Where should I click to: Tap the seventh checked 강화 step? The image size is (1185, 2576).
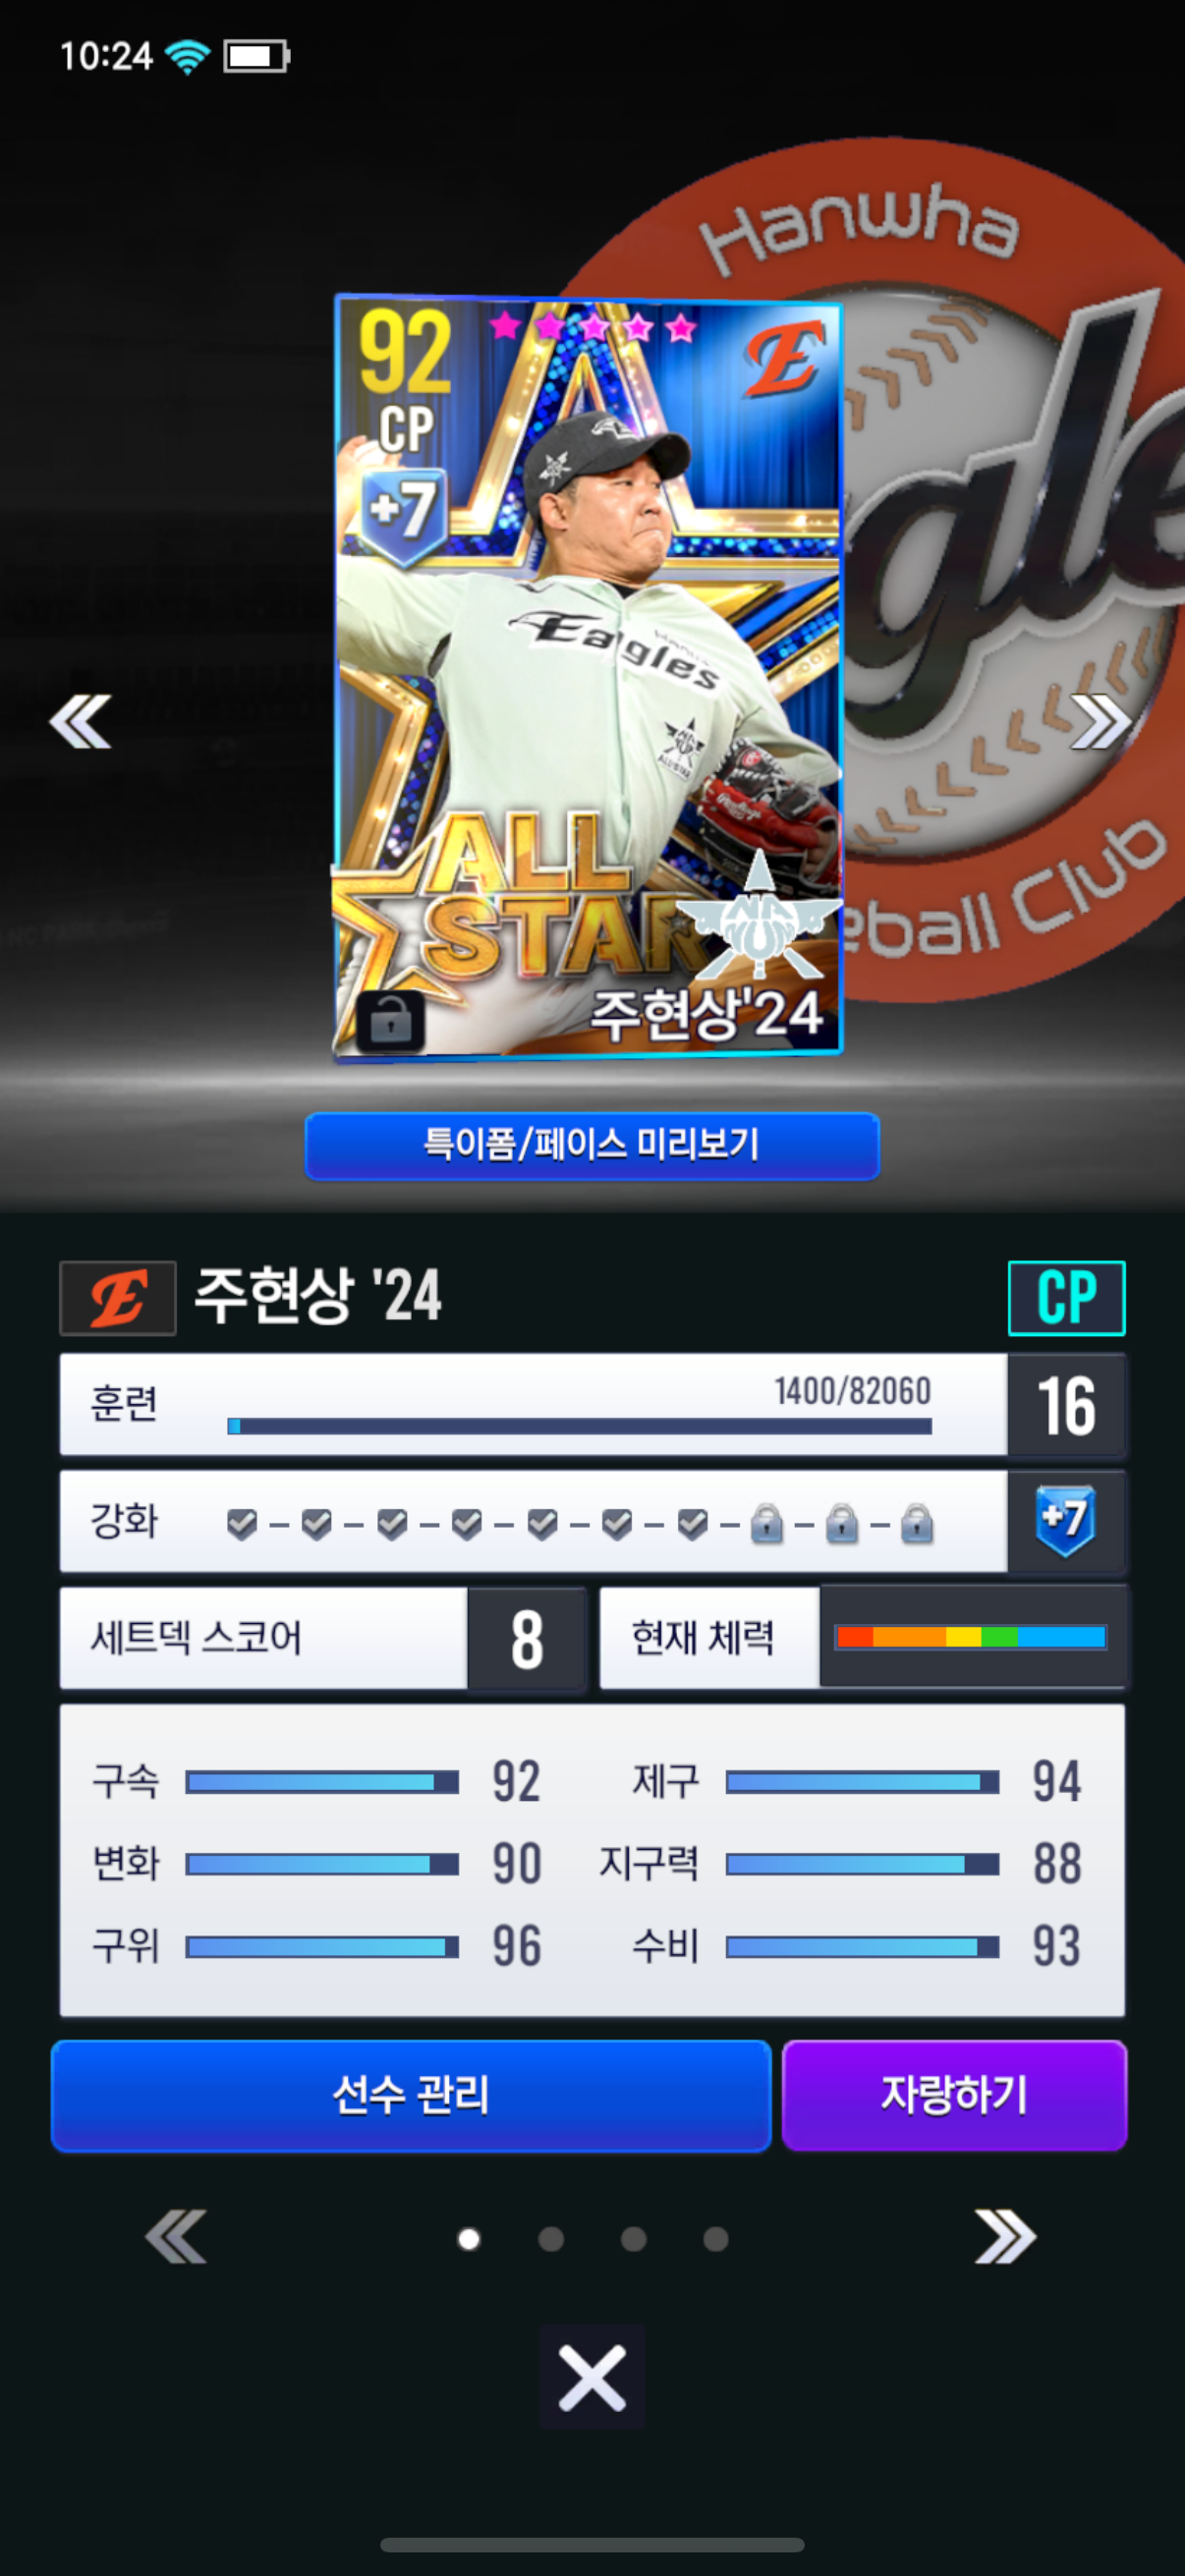[x=693, y=1524]
